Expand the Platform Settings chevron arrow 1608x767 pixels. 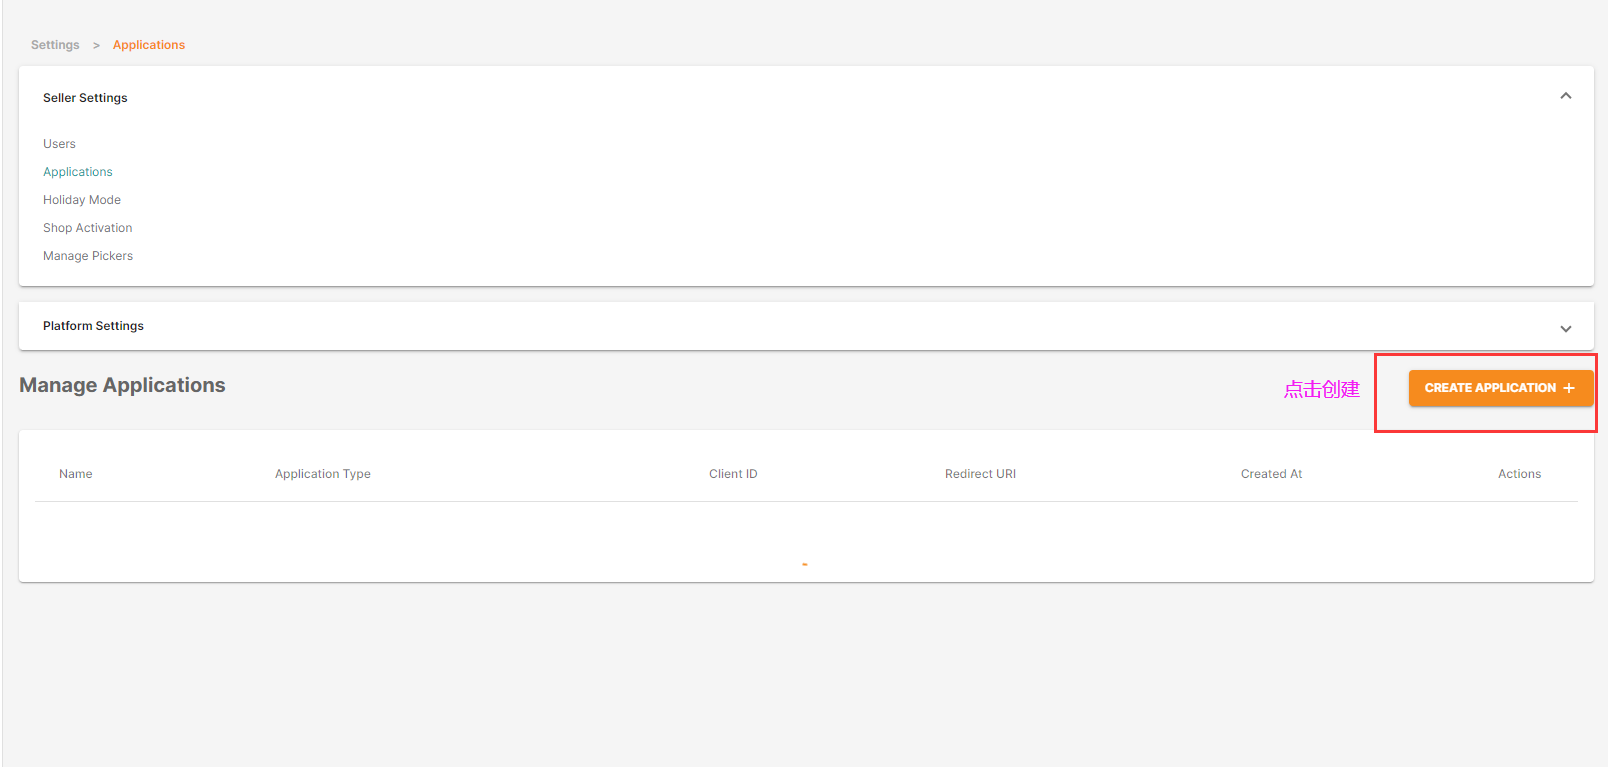(1565, 328)
